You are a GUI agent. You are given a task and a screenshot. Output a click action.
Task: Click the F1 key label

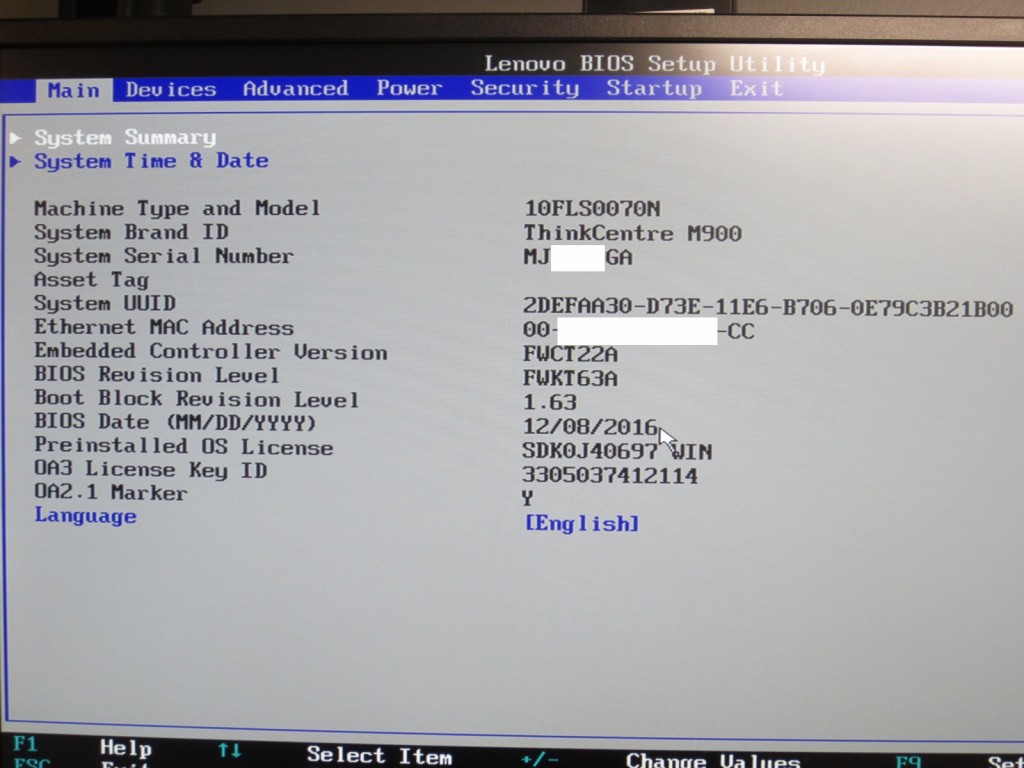(x=25, y=745)
